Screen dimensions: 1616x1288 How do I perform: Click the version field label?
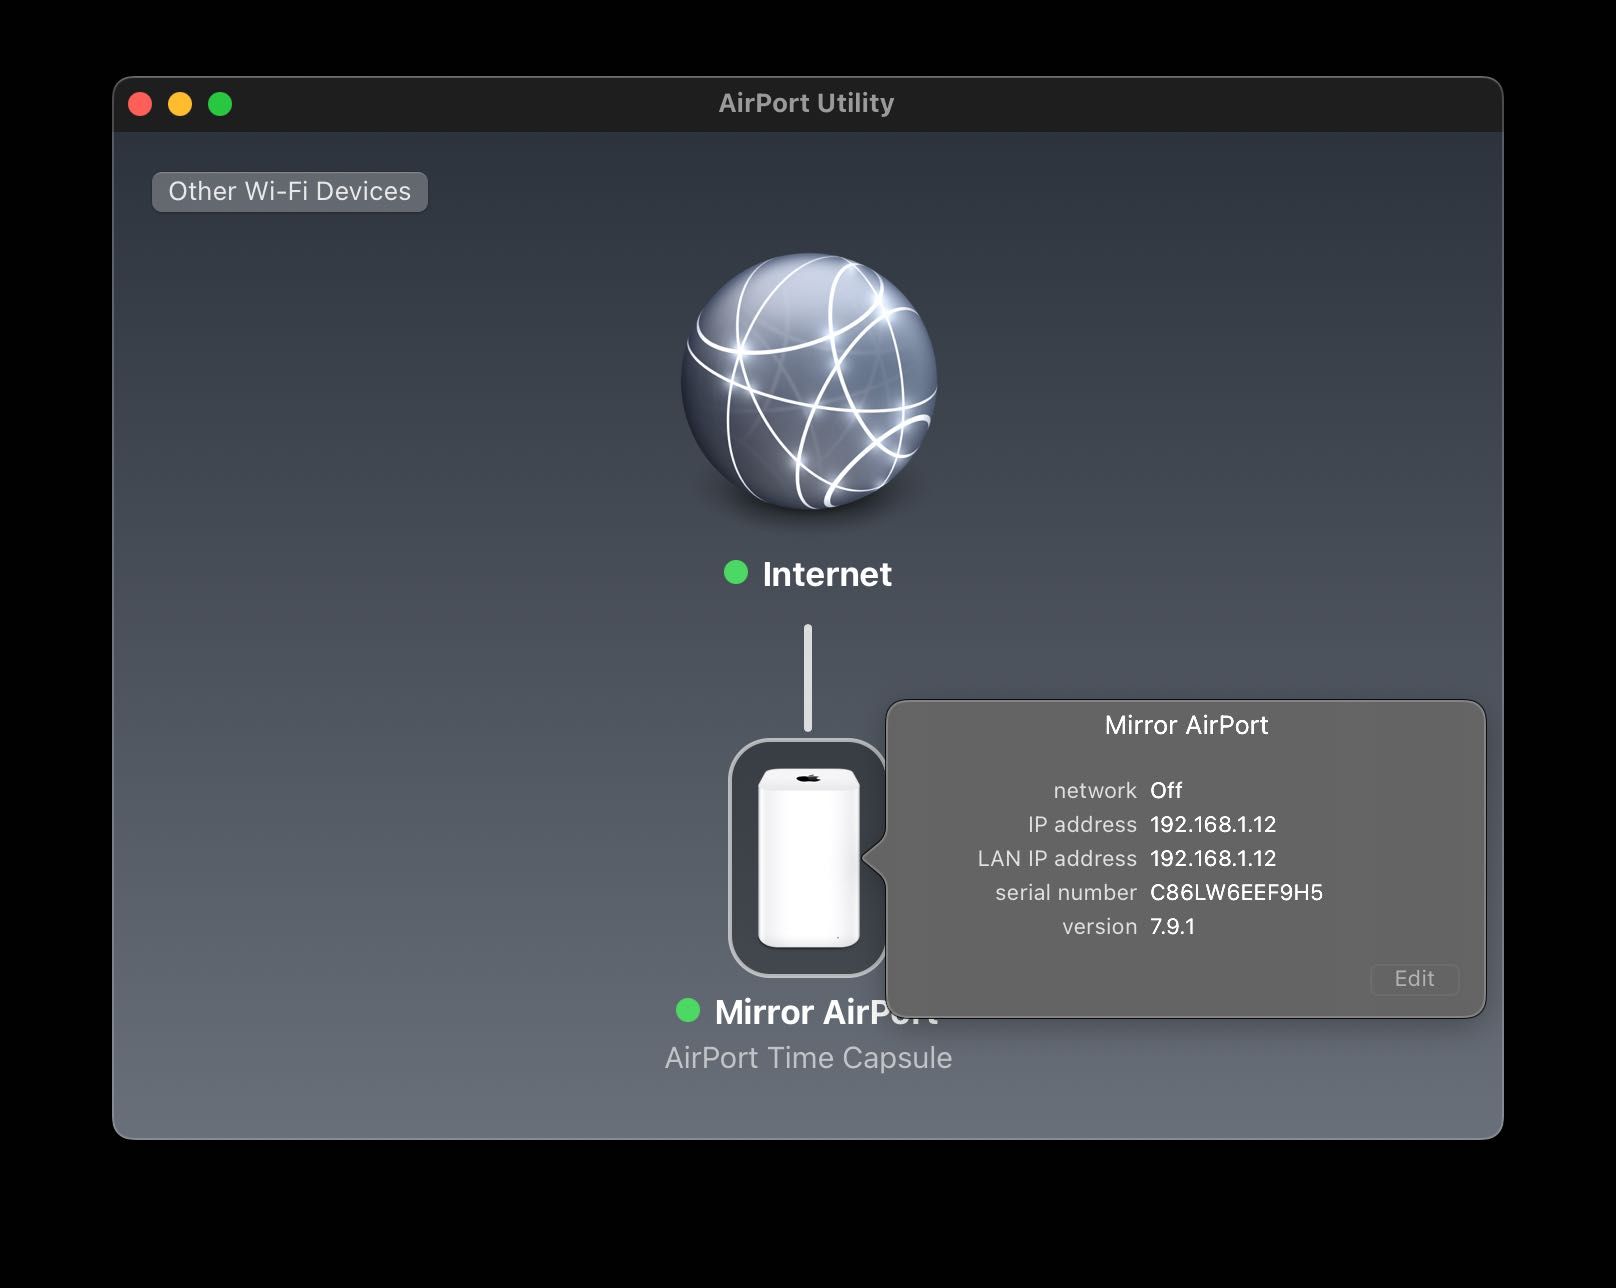(1099, 926)
